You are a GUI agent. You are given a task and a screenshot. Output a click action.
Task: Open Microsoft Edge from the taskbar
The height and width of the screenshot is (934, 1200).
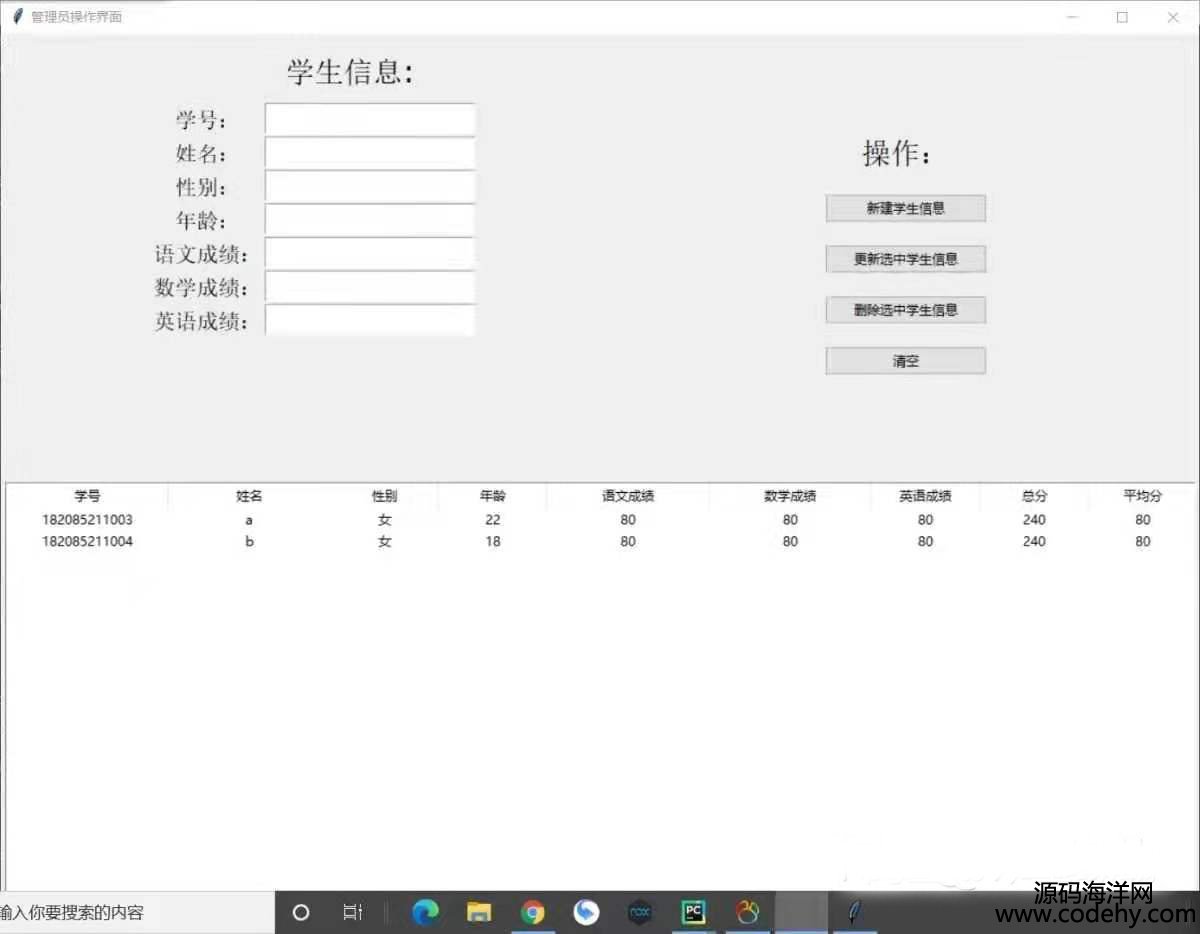[426, 912]
